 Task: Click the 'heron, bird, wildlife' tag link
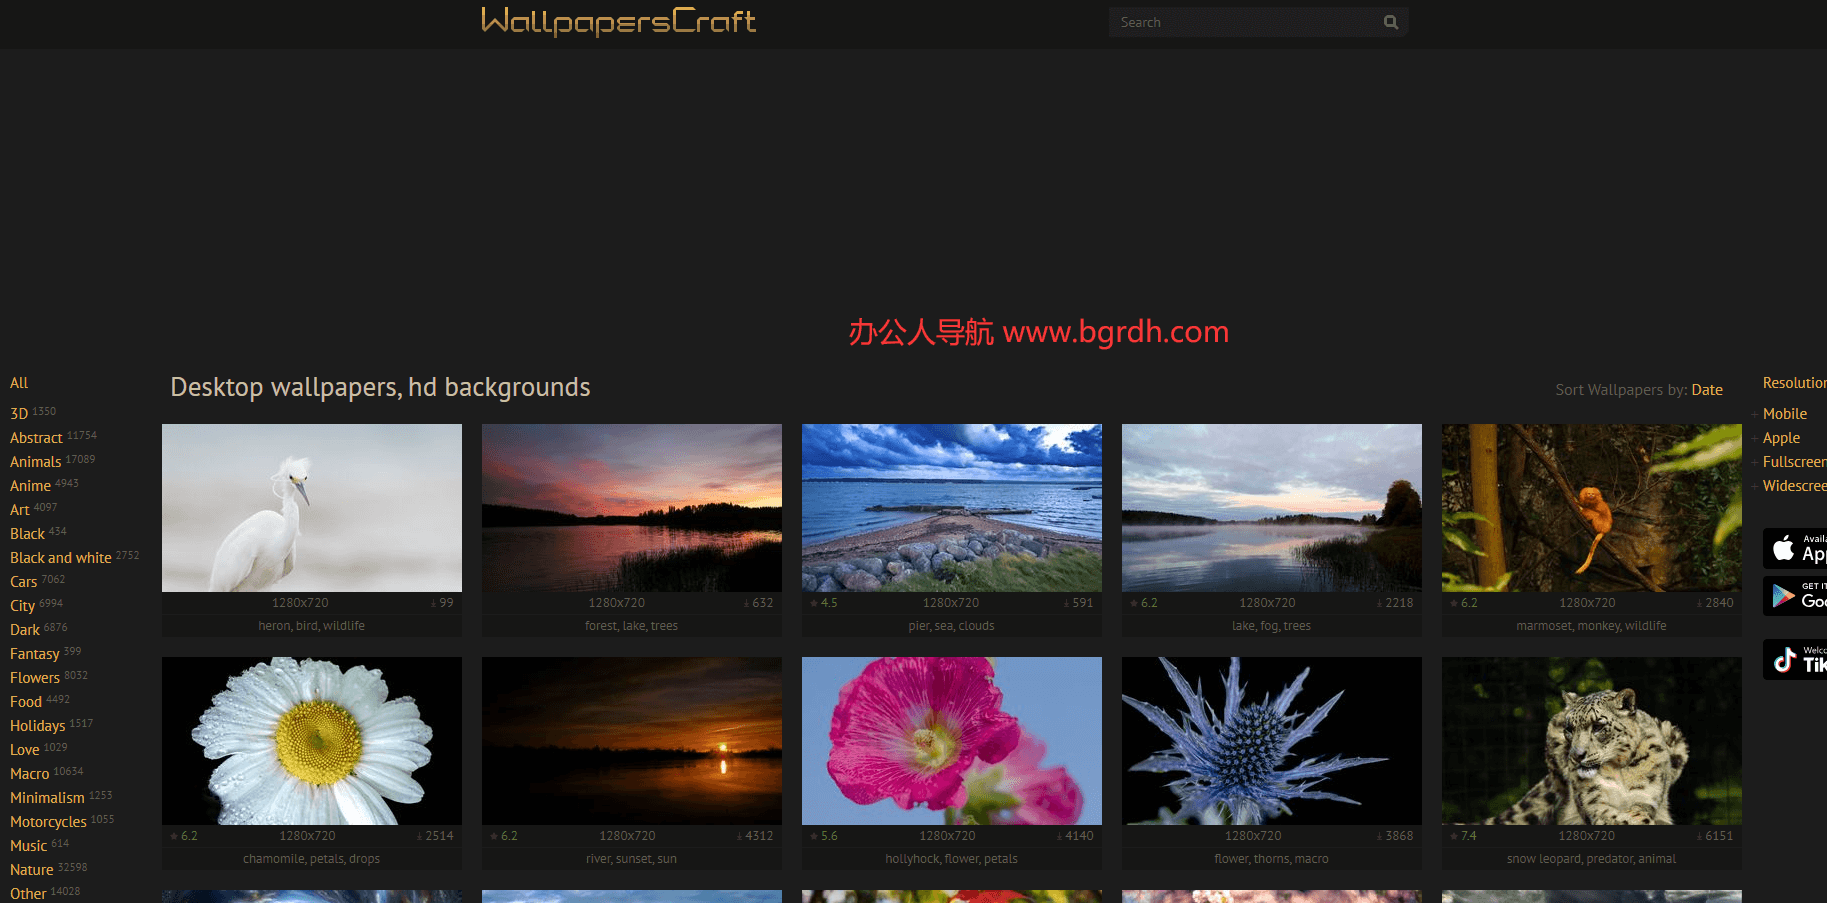pos(311,626)
